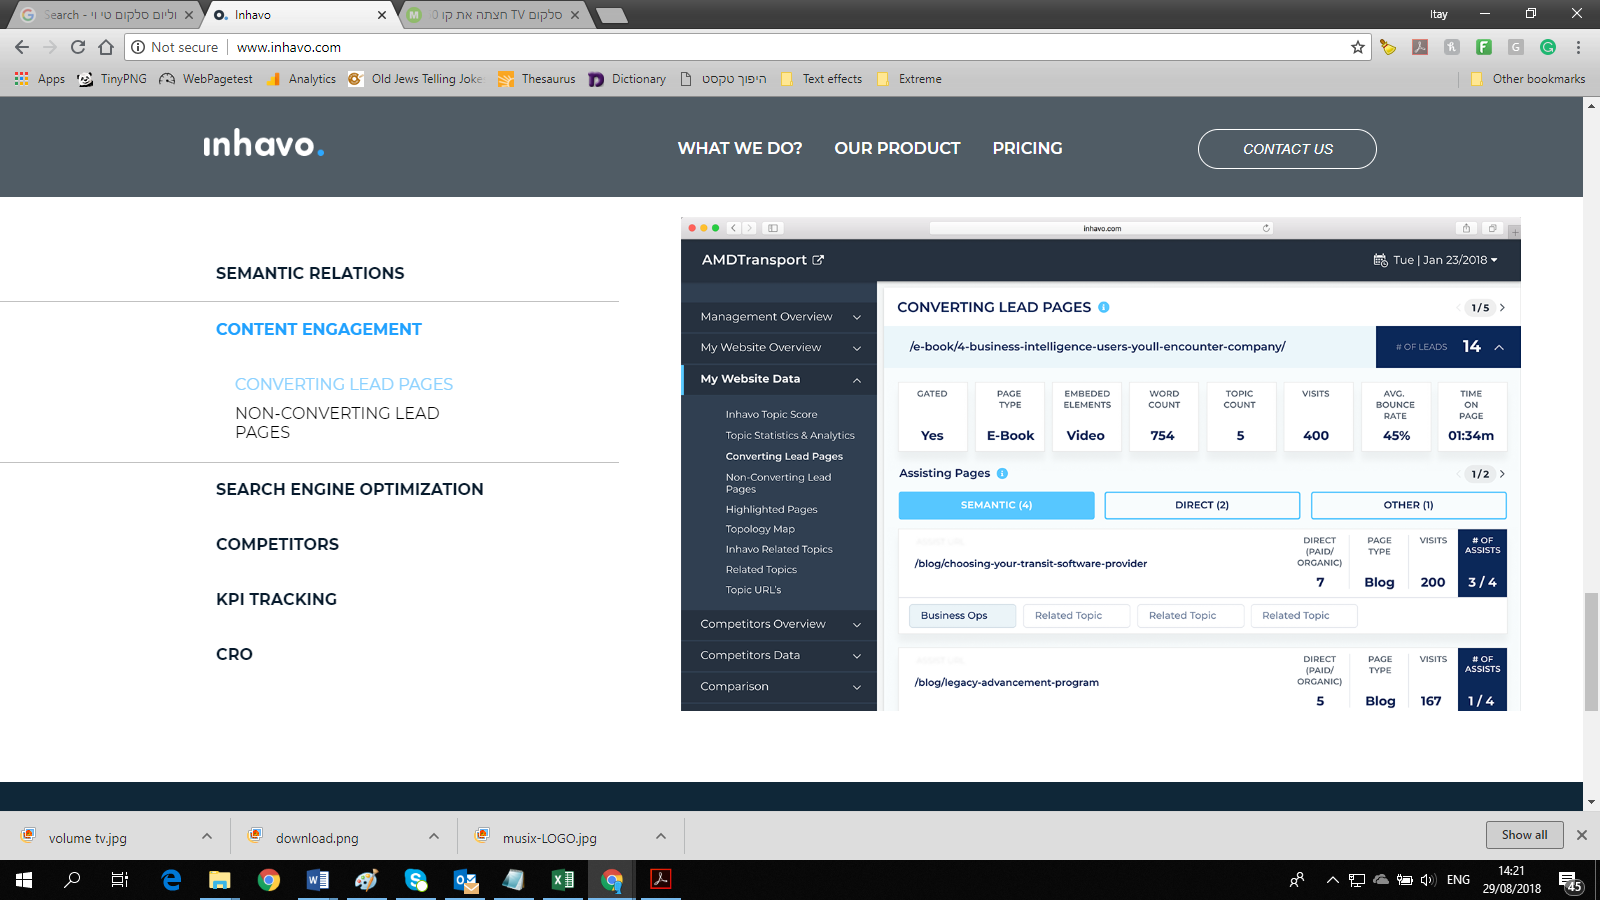Open the browser home page icon
The image size is (1600, 900).
[x=106, y=47]
